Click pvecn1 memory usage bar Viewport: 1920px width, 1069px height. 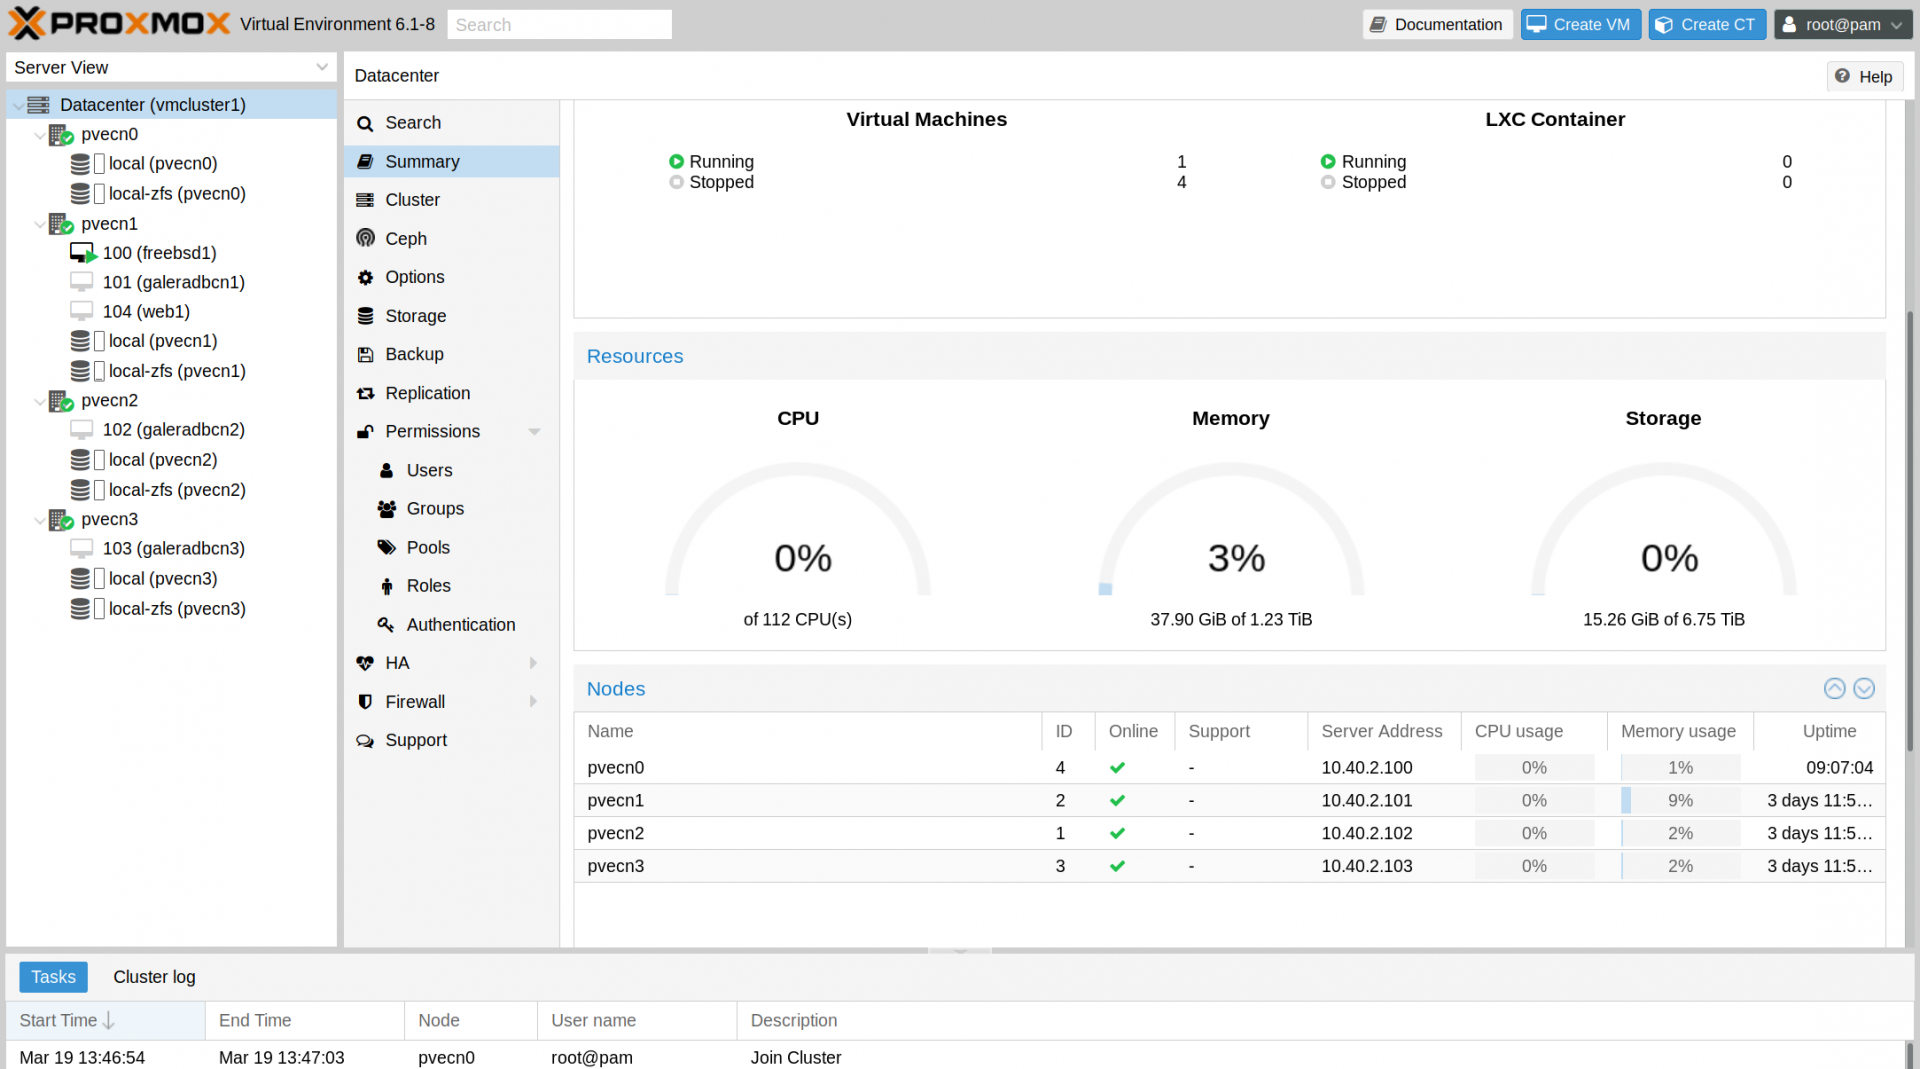click(x=1680, y=800)
